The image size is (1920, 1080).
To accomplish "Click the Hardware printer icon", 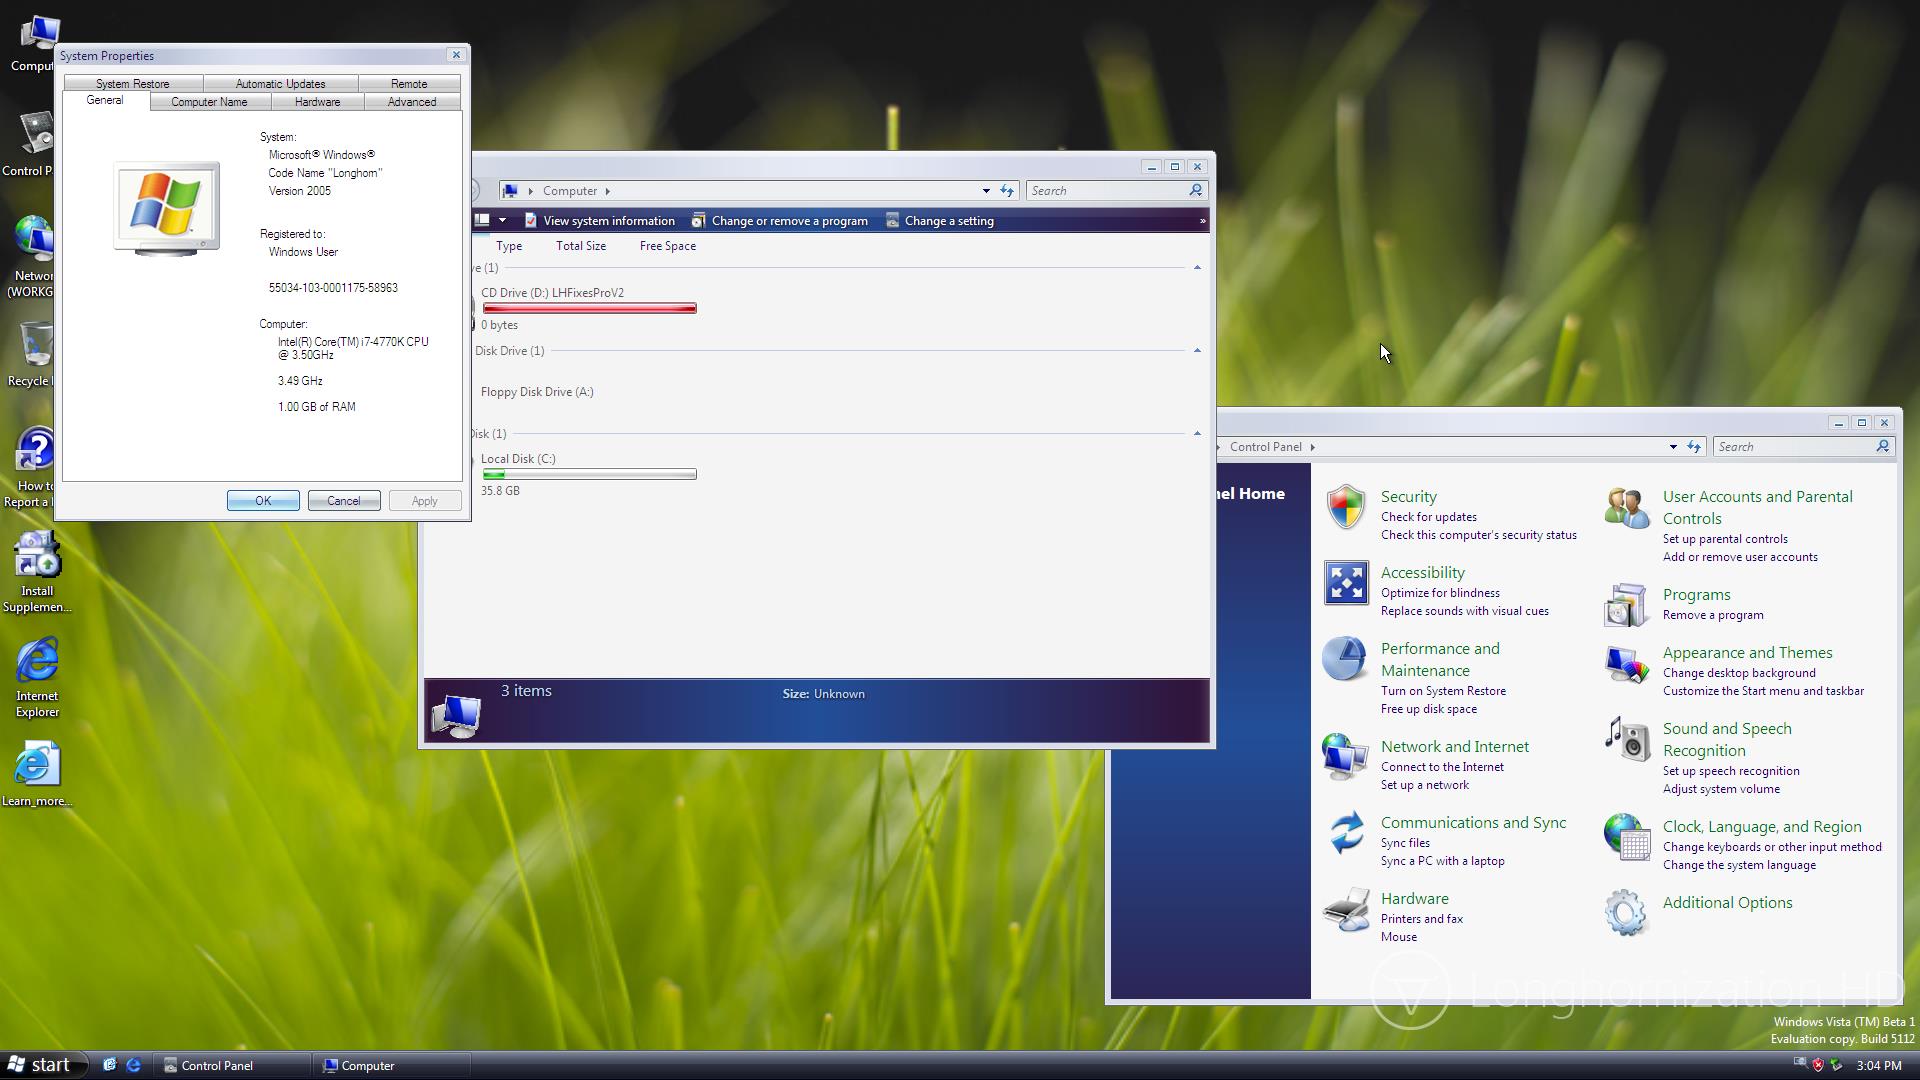I will 1345,909.
